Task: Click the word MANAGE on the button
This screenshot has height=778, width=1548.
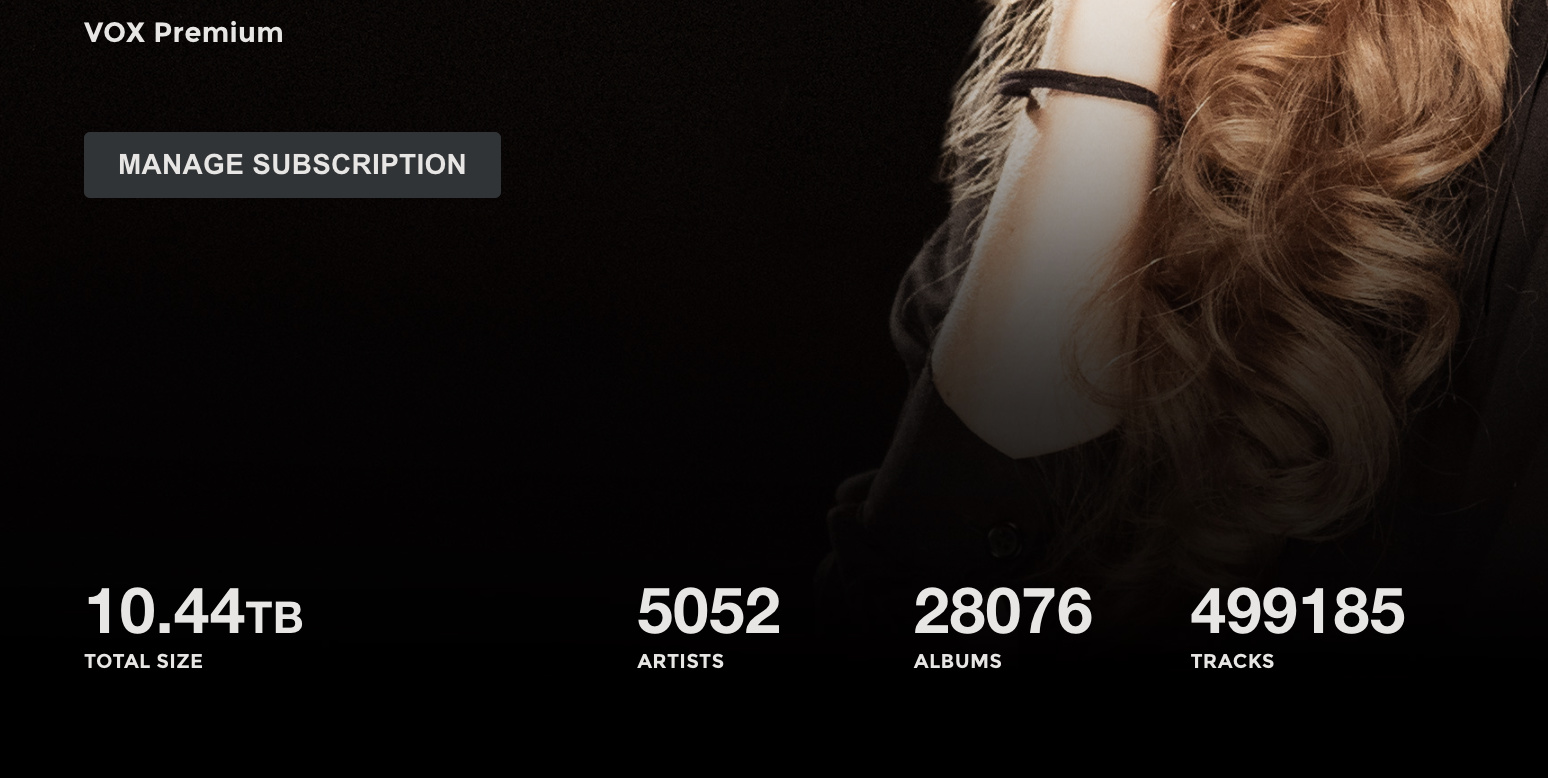Action: [182, 165]
